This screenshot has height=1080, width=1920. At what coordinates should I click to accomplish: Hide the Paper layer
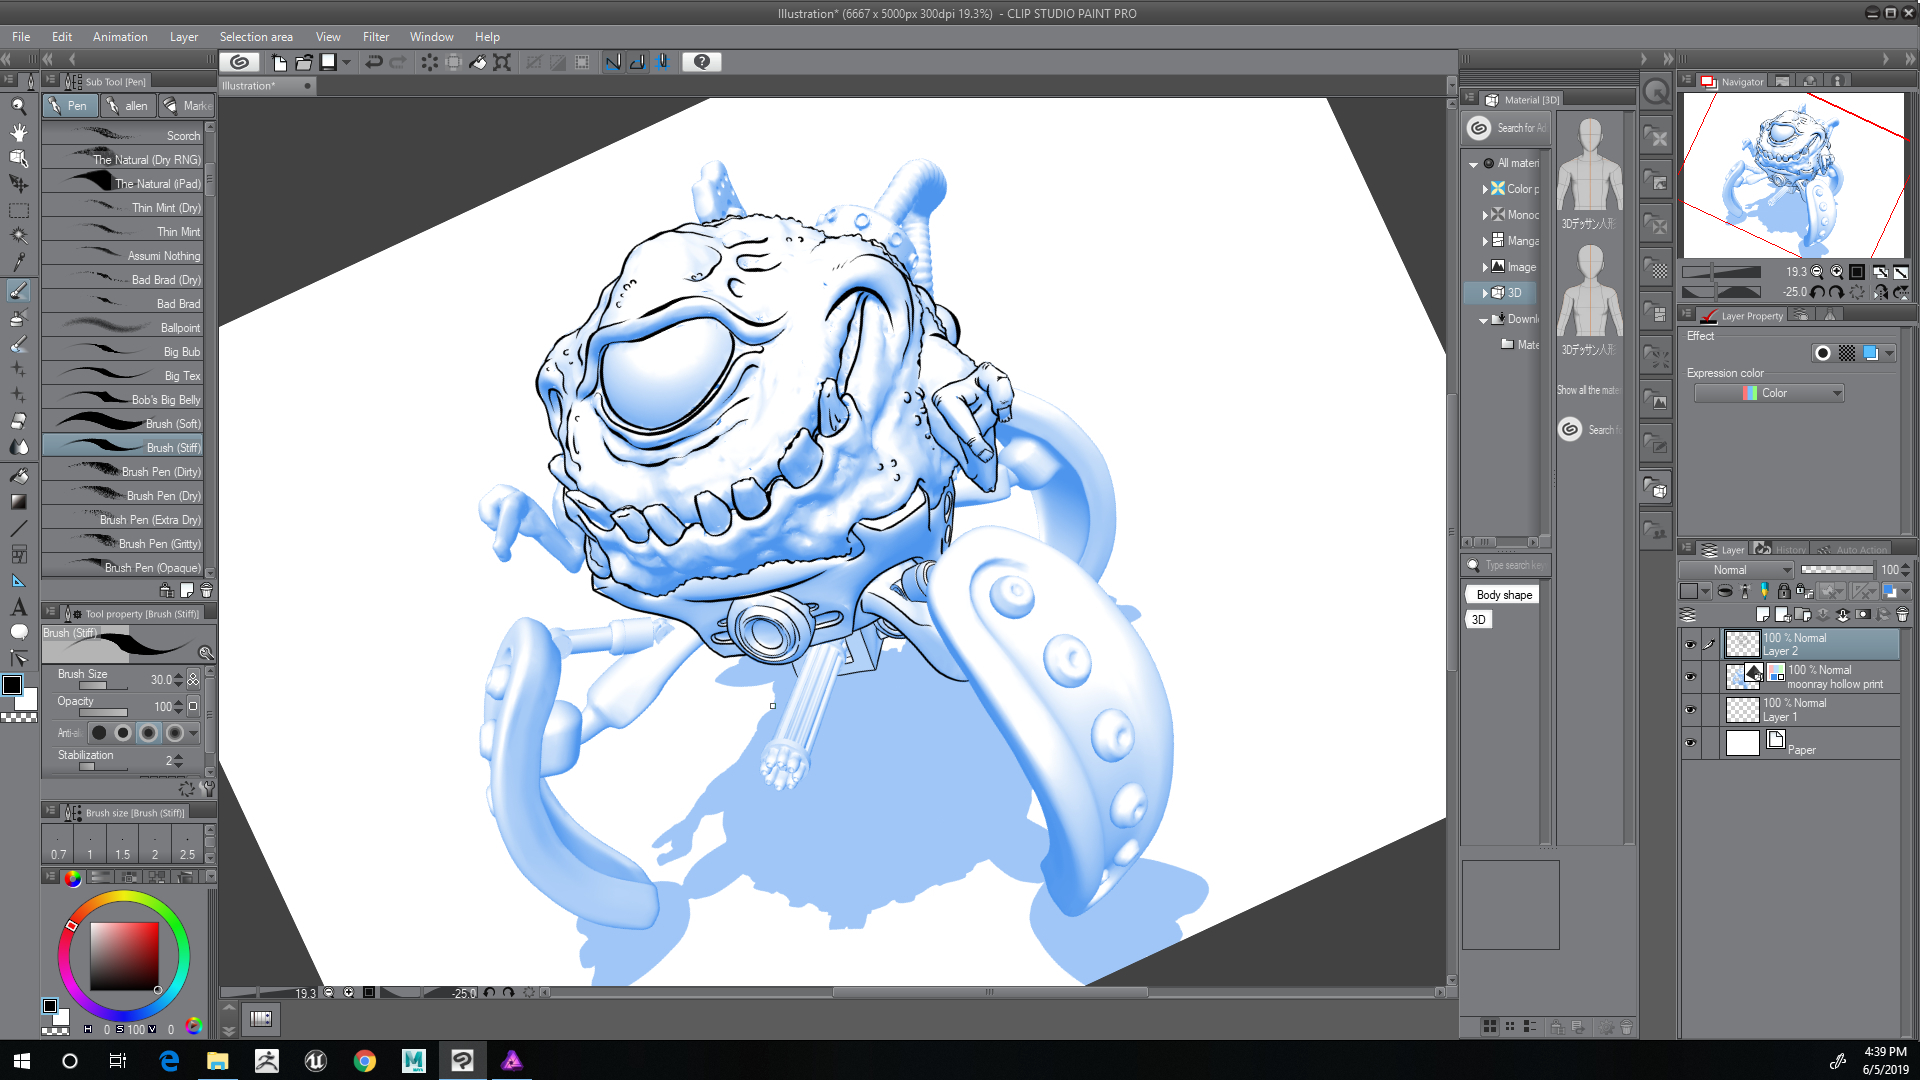1690,743
